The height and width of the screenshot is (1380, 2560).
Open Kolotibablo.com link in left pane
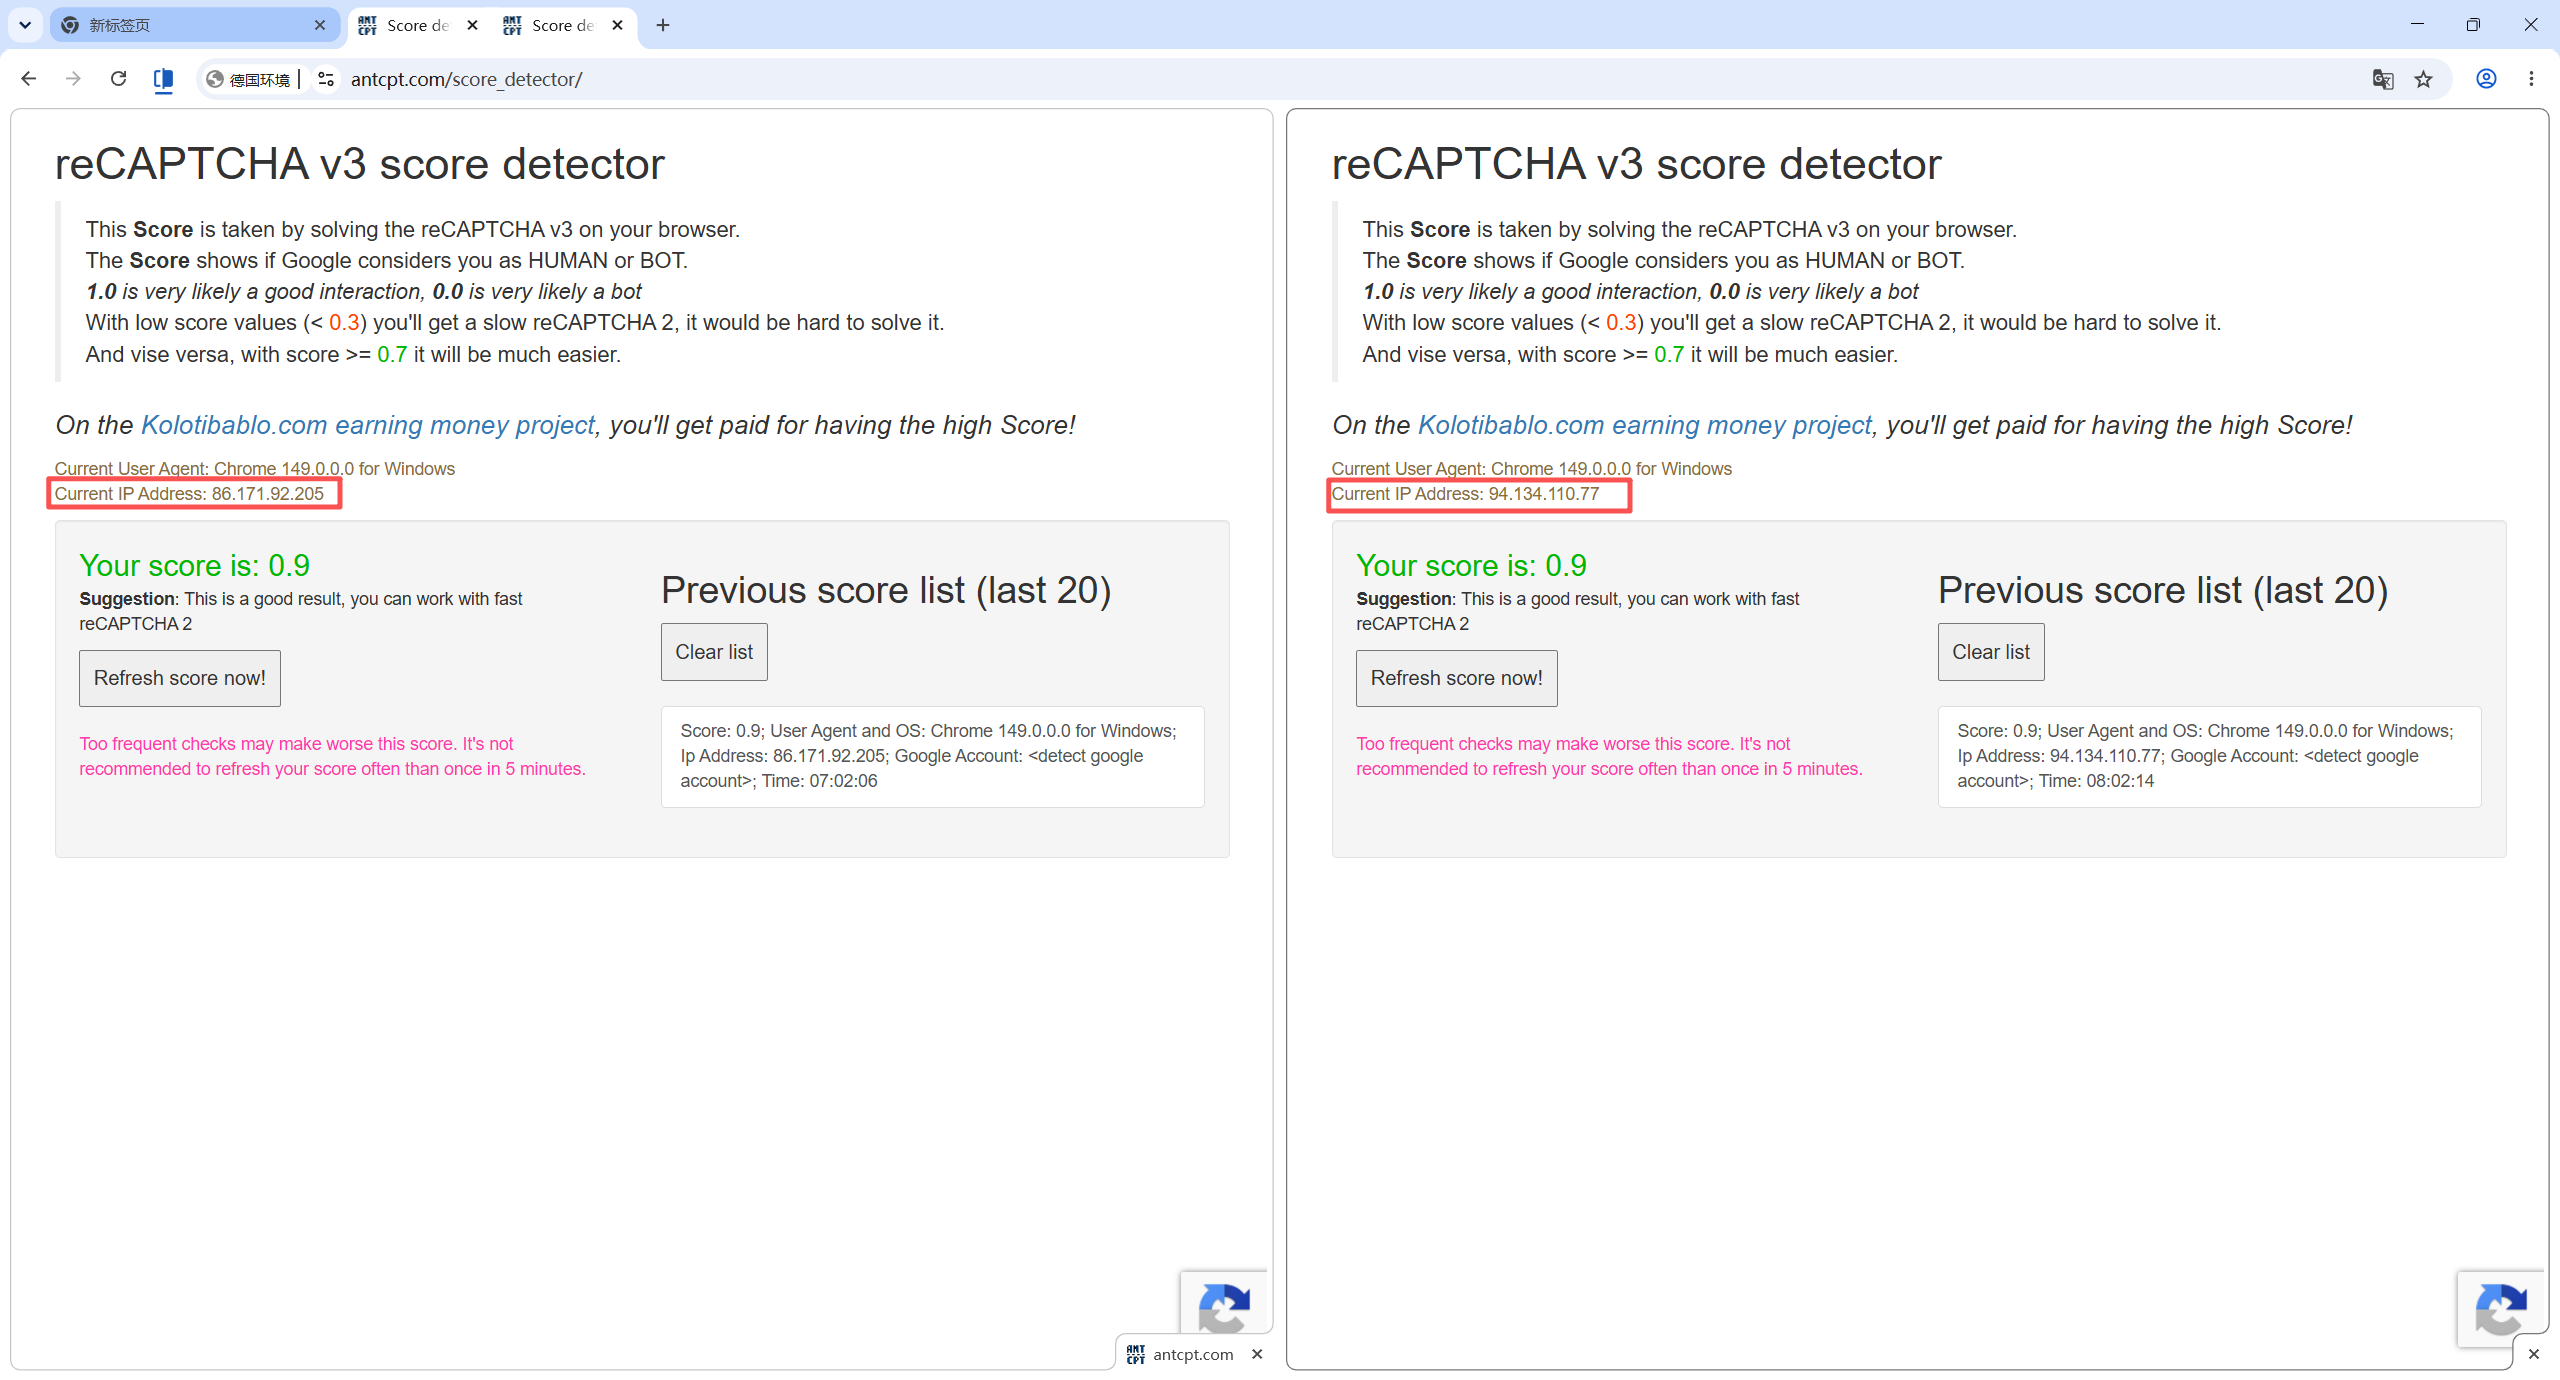(x=368, y=425)
